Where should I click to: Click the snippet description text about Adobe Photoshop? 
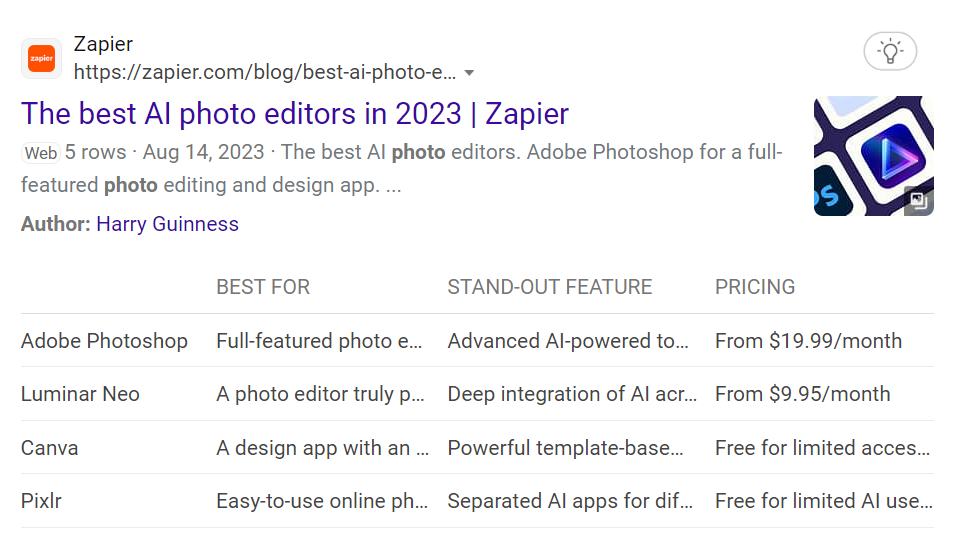pos(401,169)
